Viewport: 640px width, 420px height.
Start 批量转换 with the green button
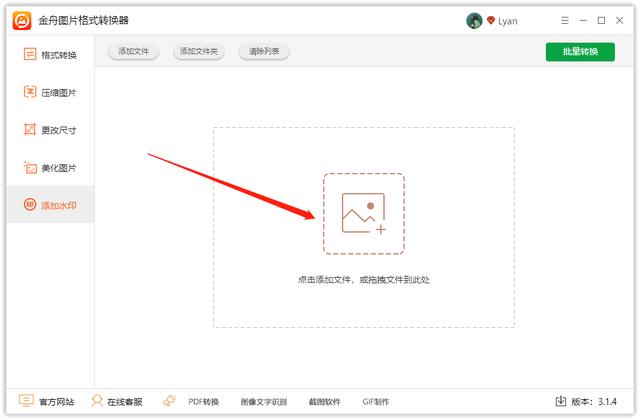pos(580,52)
